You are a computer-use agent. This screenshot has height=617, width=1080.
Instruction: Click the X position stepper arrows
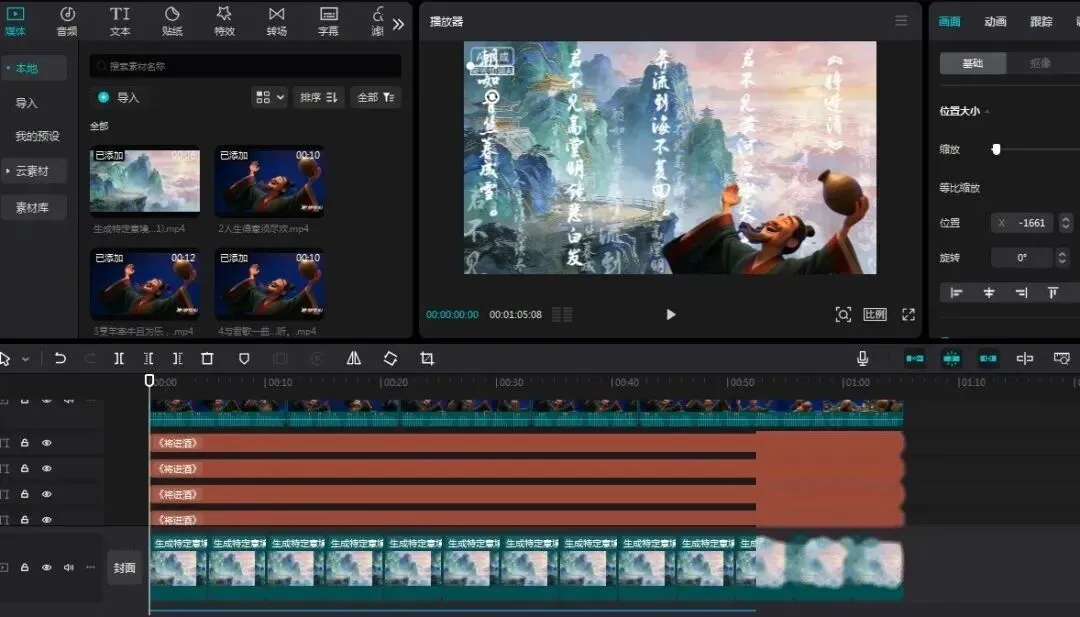coord(1066,222)
